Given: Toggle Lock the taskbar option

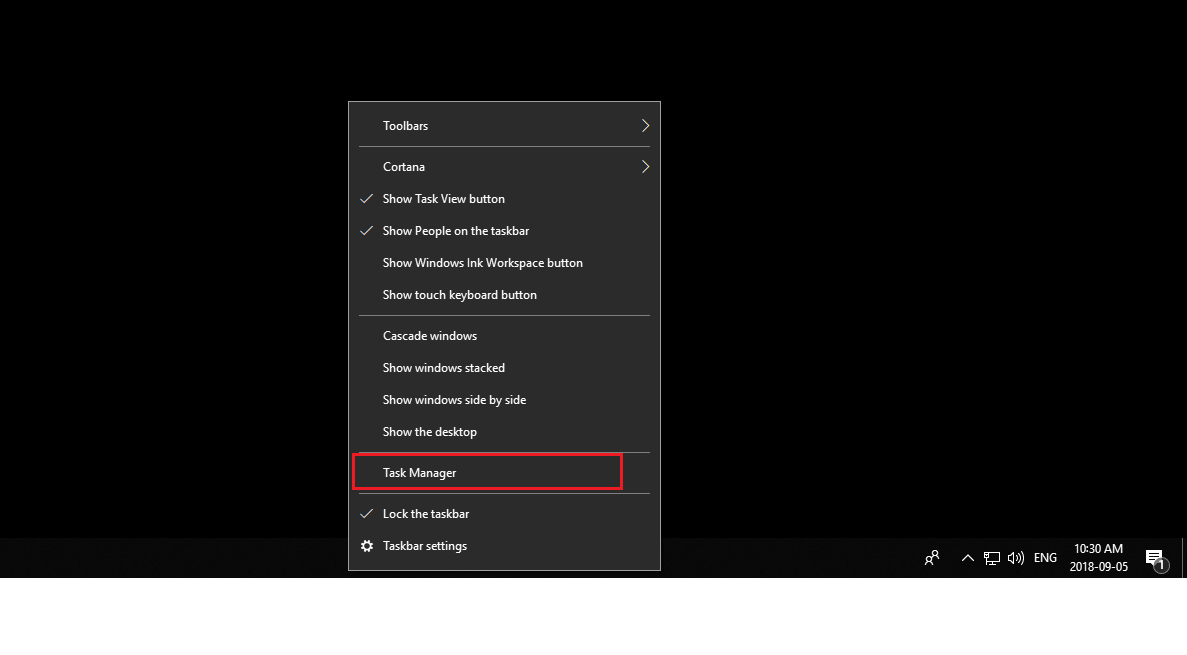Looking at the screenshot, I should pyautogui.click(x=504, y=514).
